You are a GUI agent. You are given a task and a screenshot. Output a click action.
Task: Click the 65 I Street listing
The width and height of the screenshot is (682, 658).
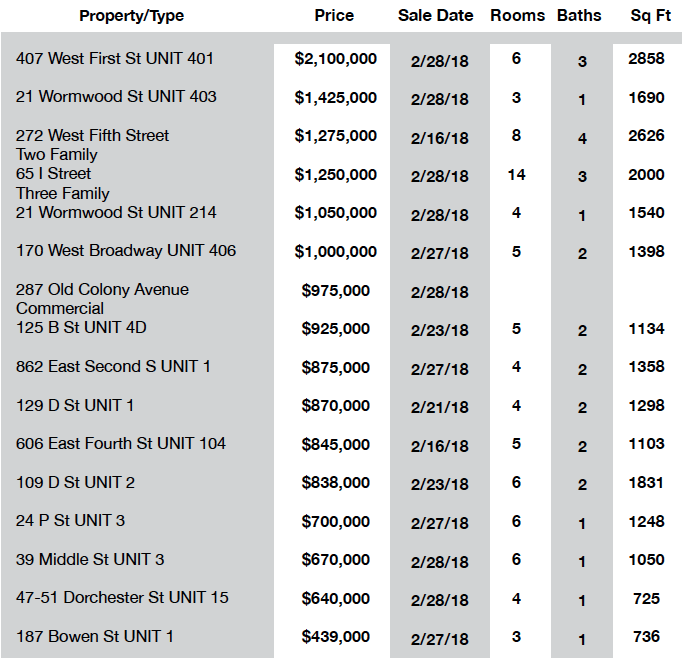(53, 174)
